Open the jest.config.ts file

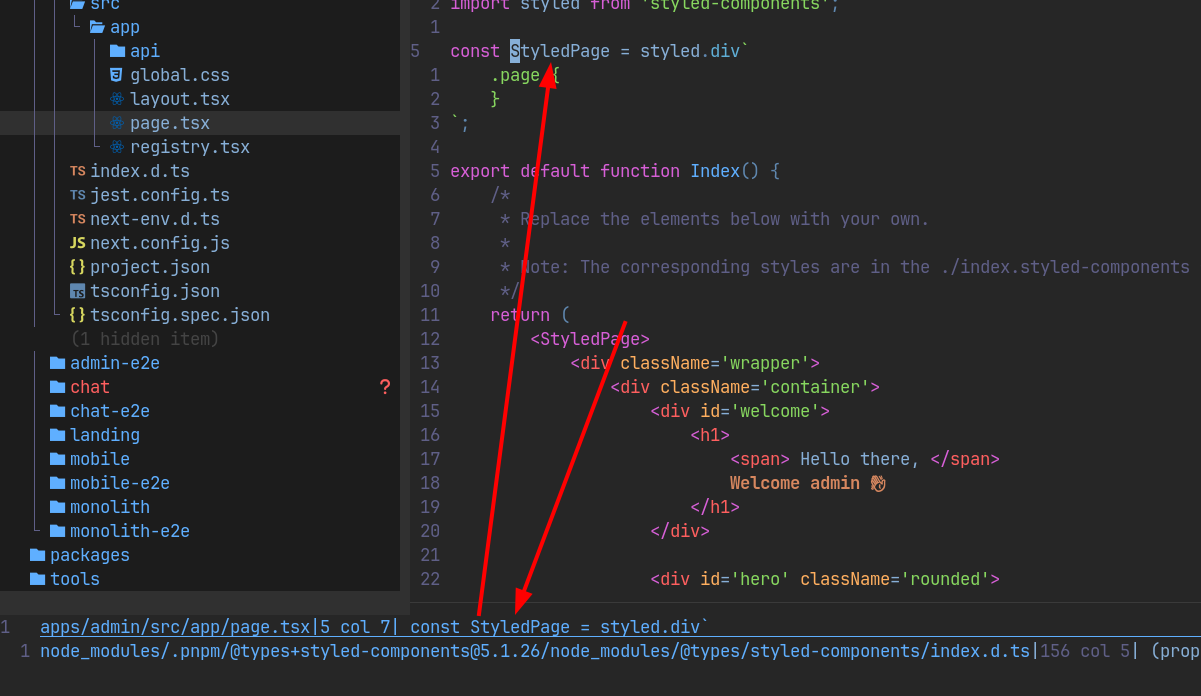click(160, 195)
